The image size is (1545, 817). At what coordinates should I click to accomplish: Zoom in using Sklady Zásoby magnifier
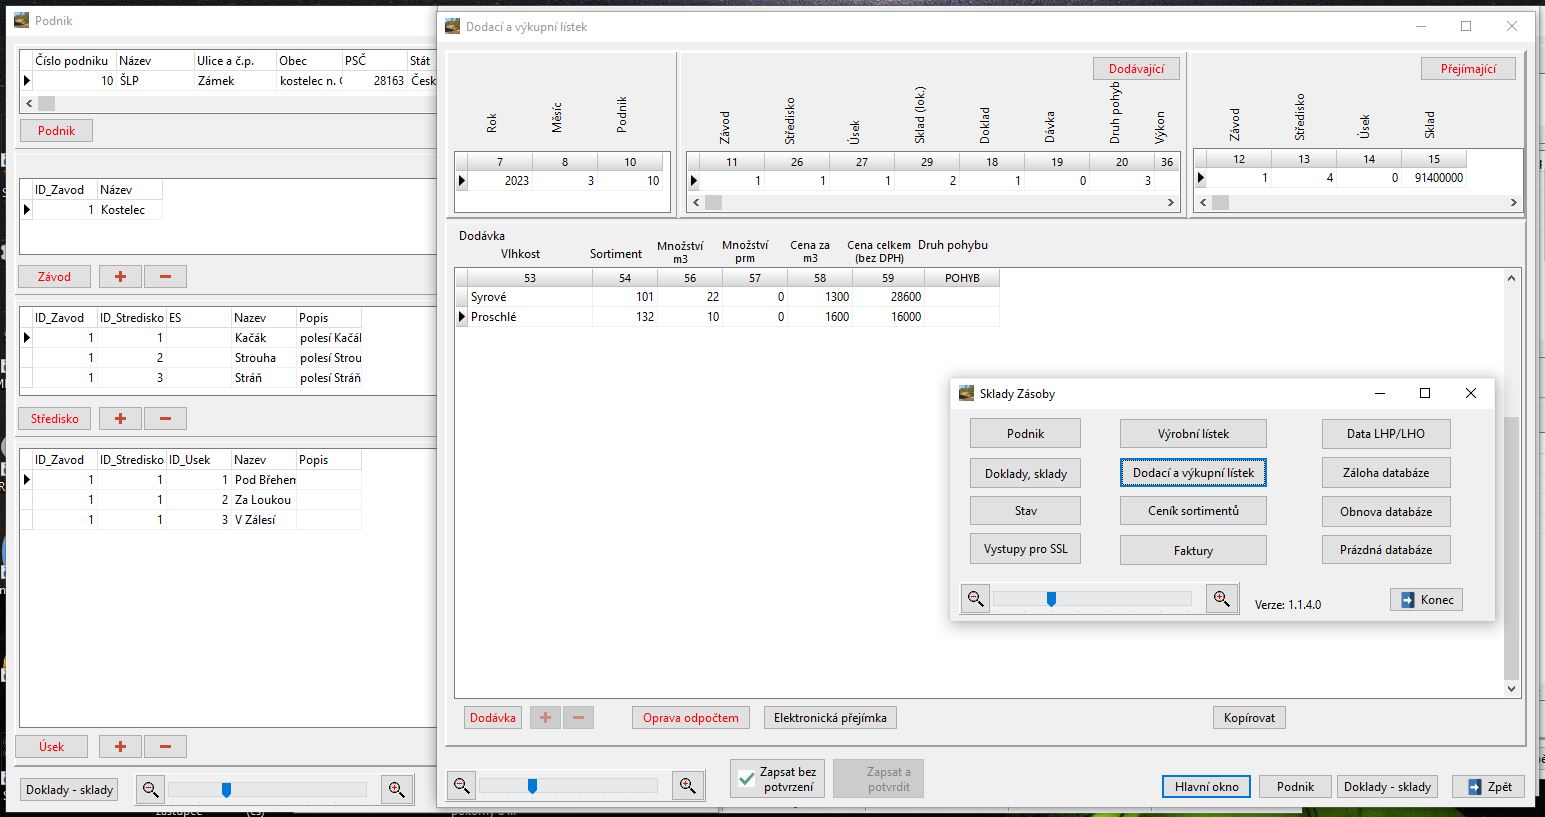click(1221, 599)
